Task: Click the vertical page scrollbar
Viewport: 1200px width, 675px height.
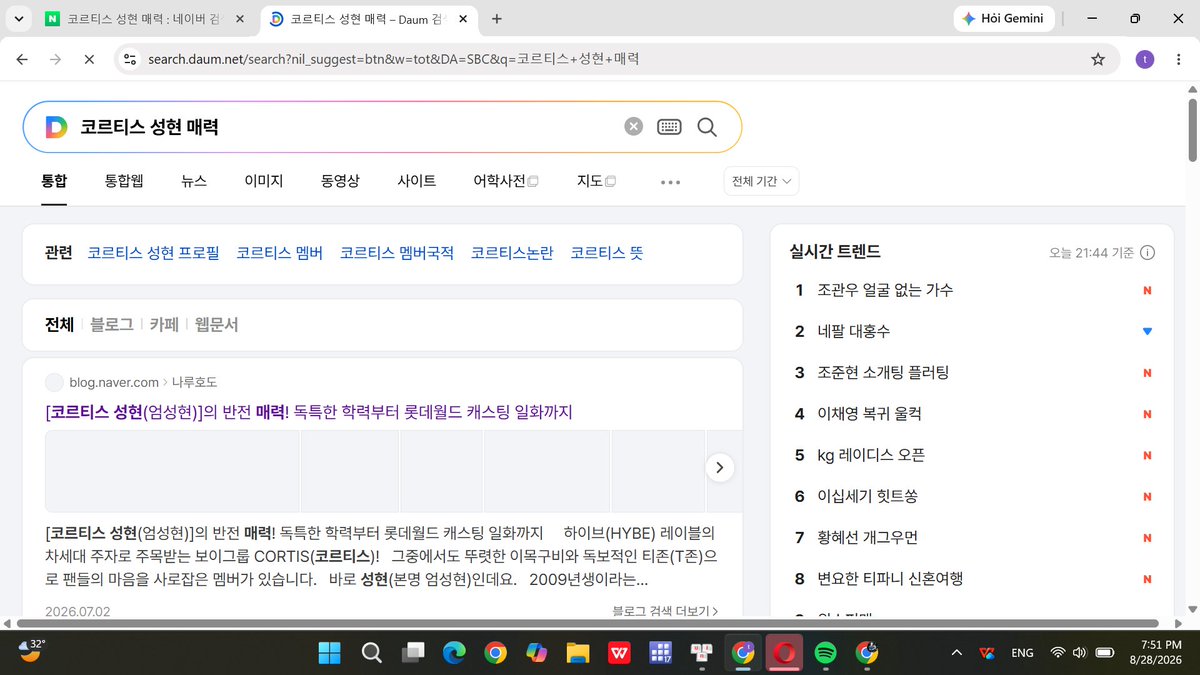Action: pos(1192,129)
